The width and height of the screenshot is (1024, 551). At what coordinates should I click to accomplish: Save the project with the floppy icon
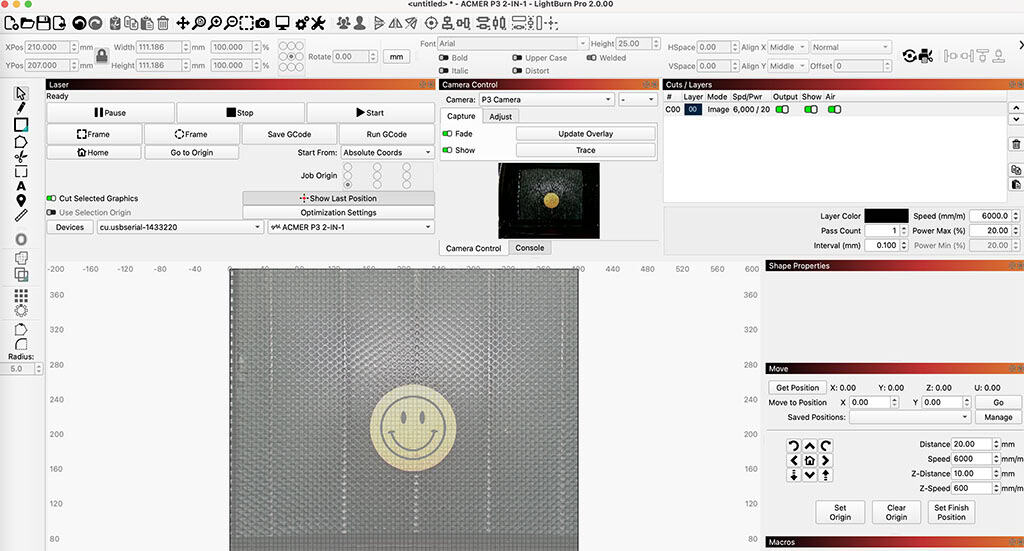click(x=43, y=24)
